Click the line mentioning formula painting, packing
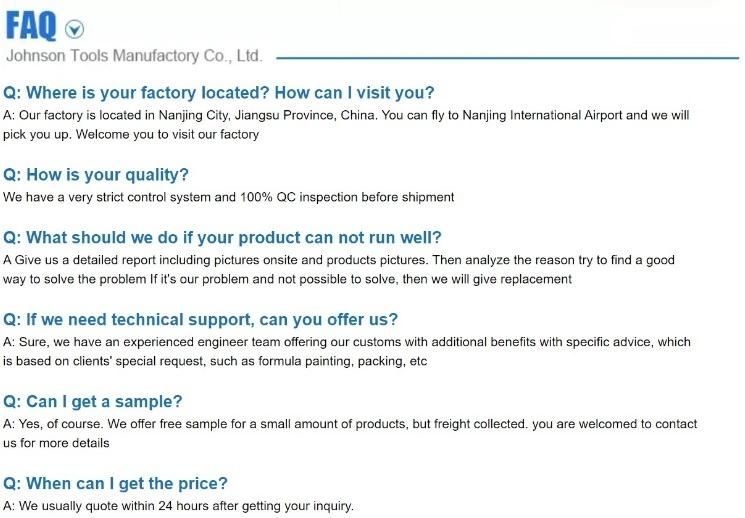745x518 pixels. click(x=215, y=361)
